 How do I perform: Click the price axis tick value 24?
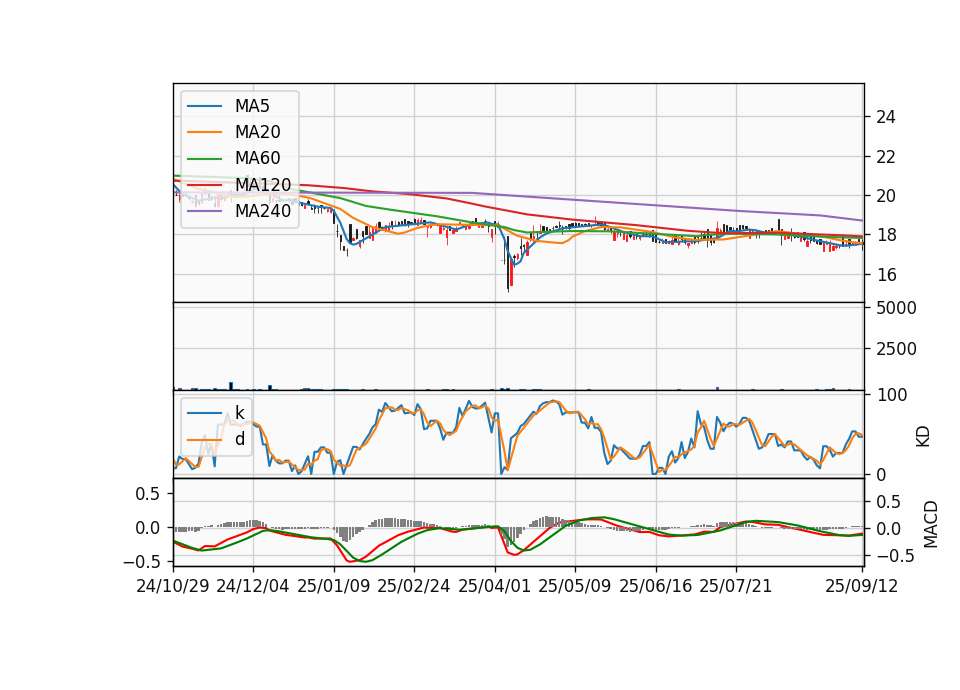click(x=885, y=117)
